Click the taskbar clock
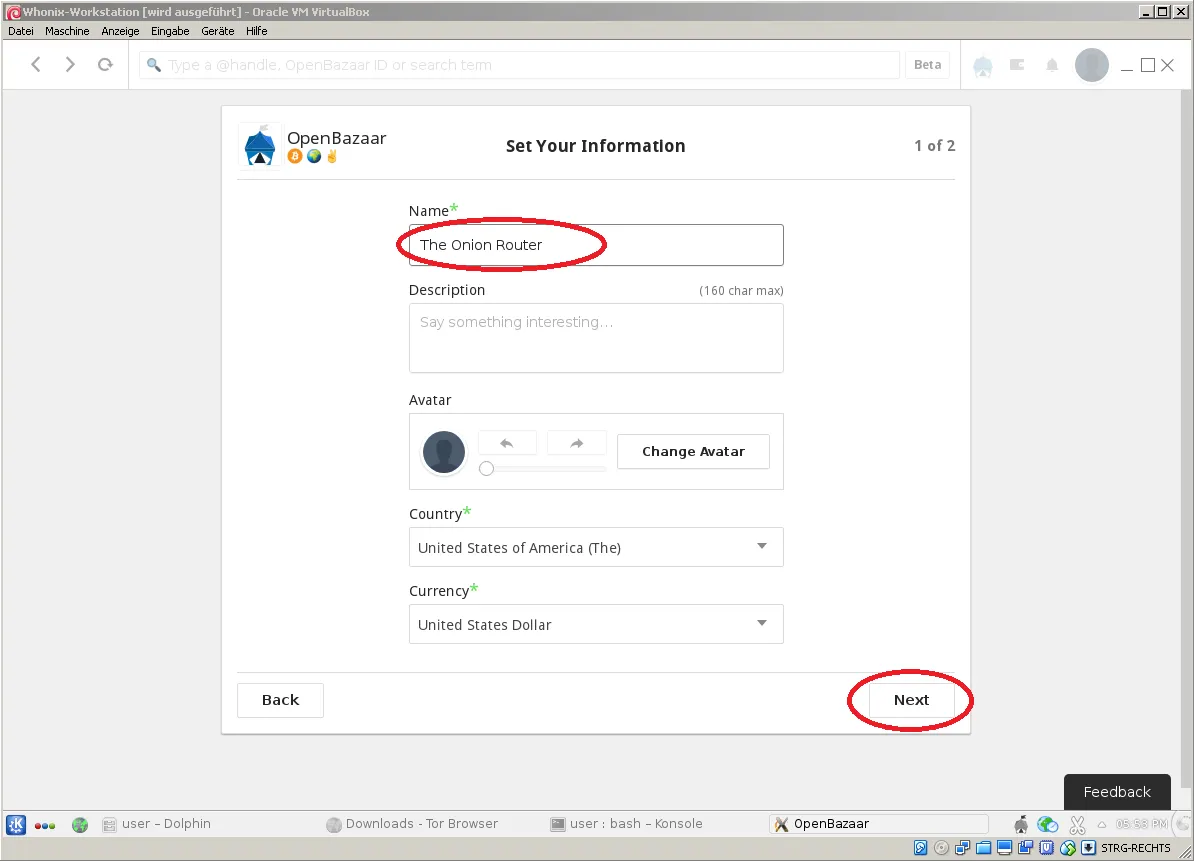 coord(1141,824)
